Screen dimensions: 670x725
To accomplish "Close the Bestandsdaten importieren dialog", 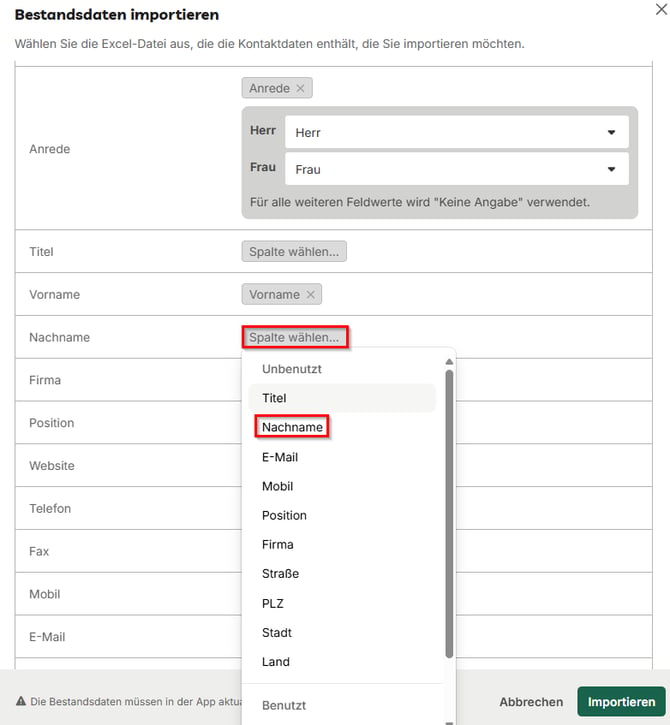I will (x=661, y=9).
